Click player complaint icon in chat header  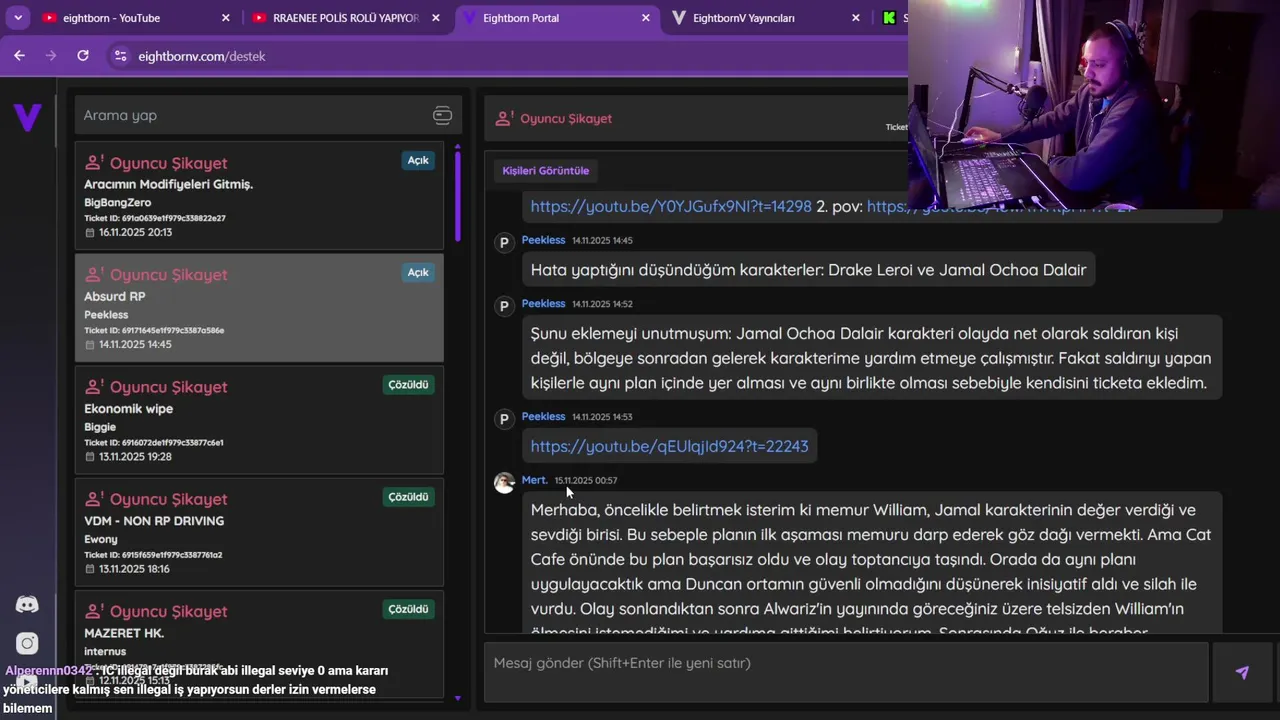pos(504,119)
